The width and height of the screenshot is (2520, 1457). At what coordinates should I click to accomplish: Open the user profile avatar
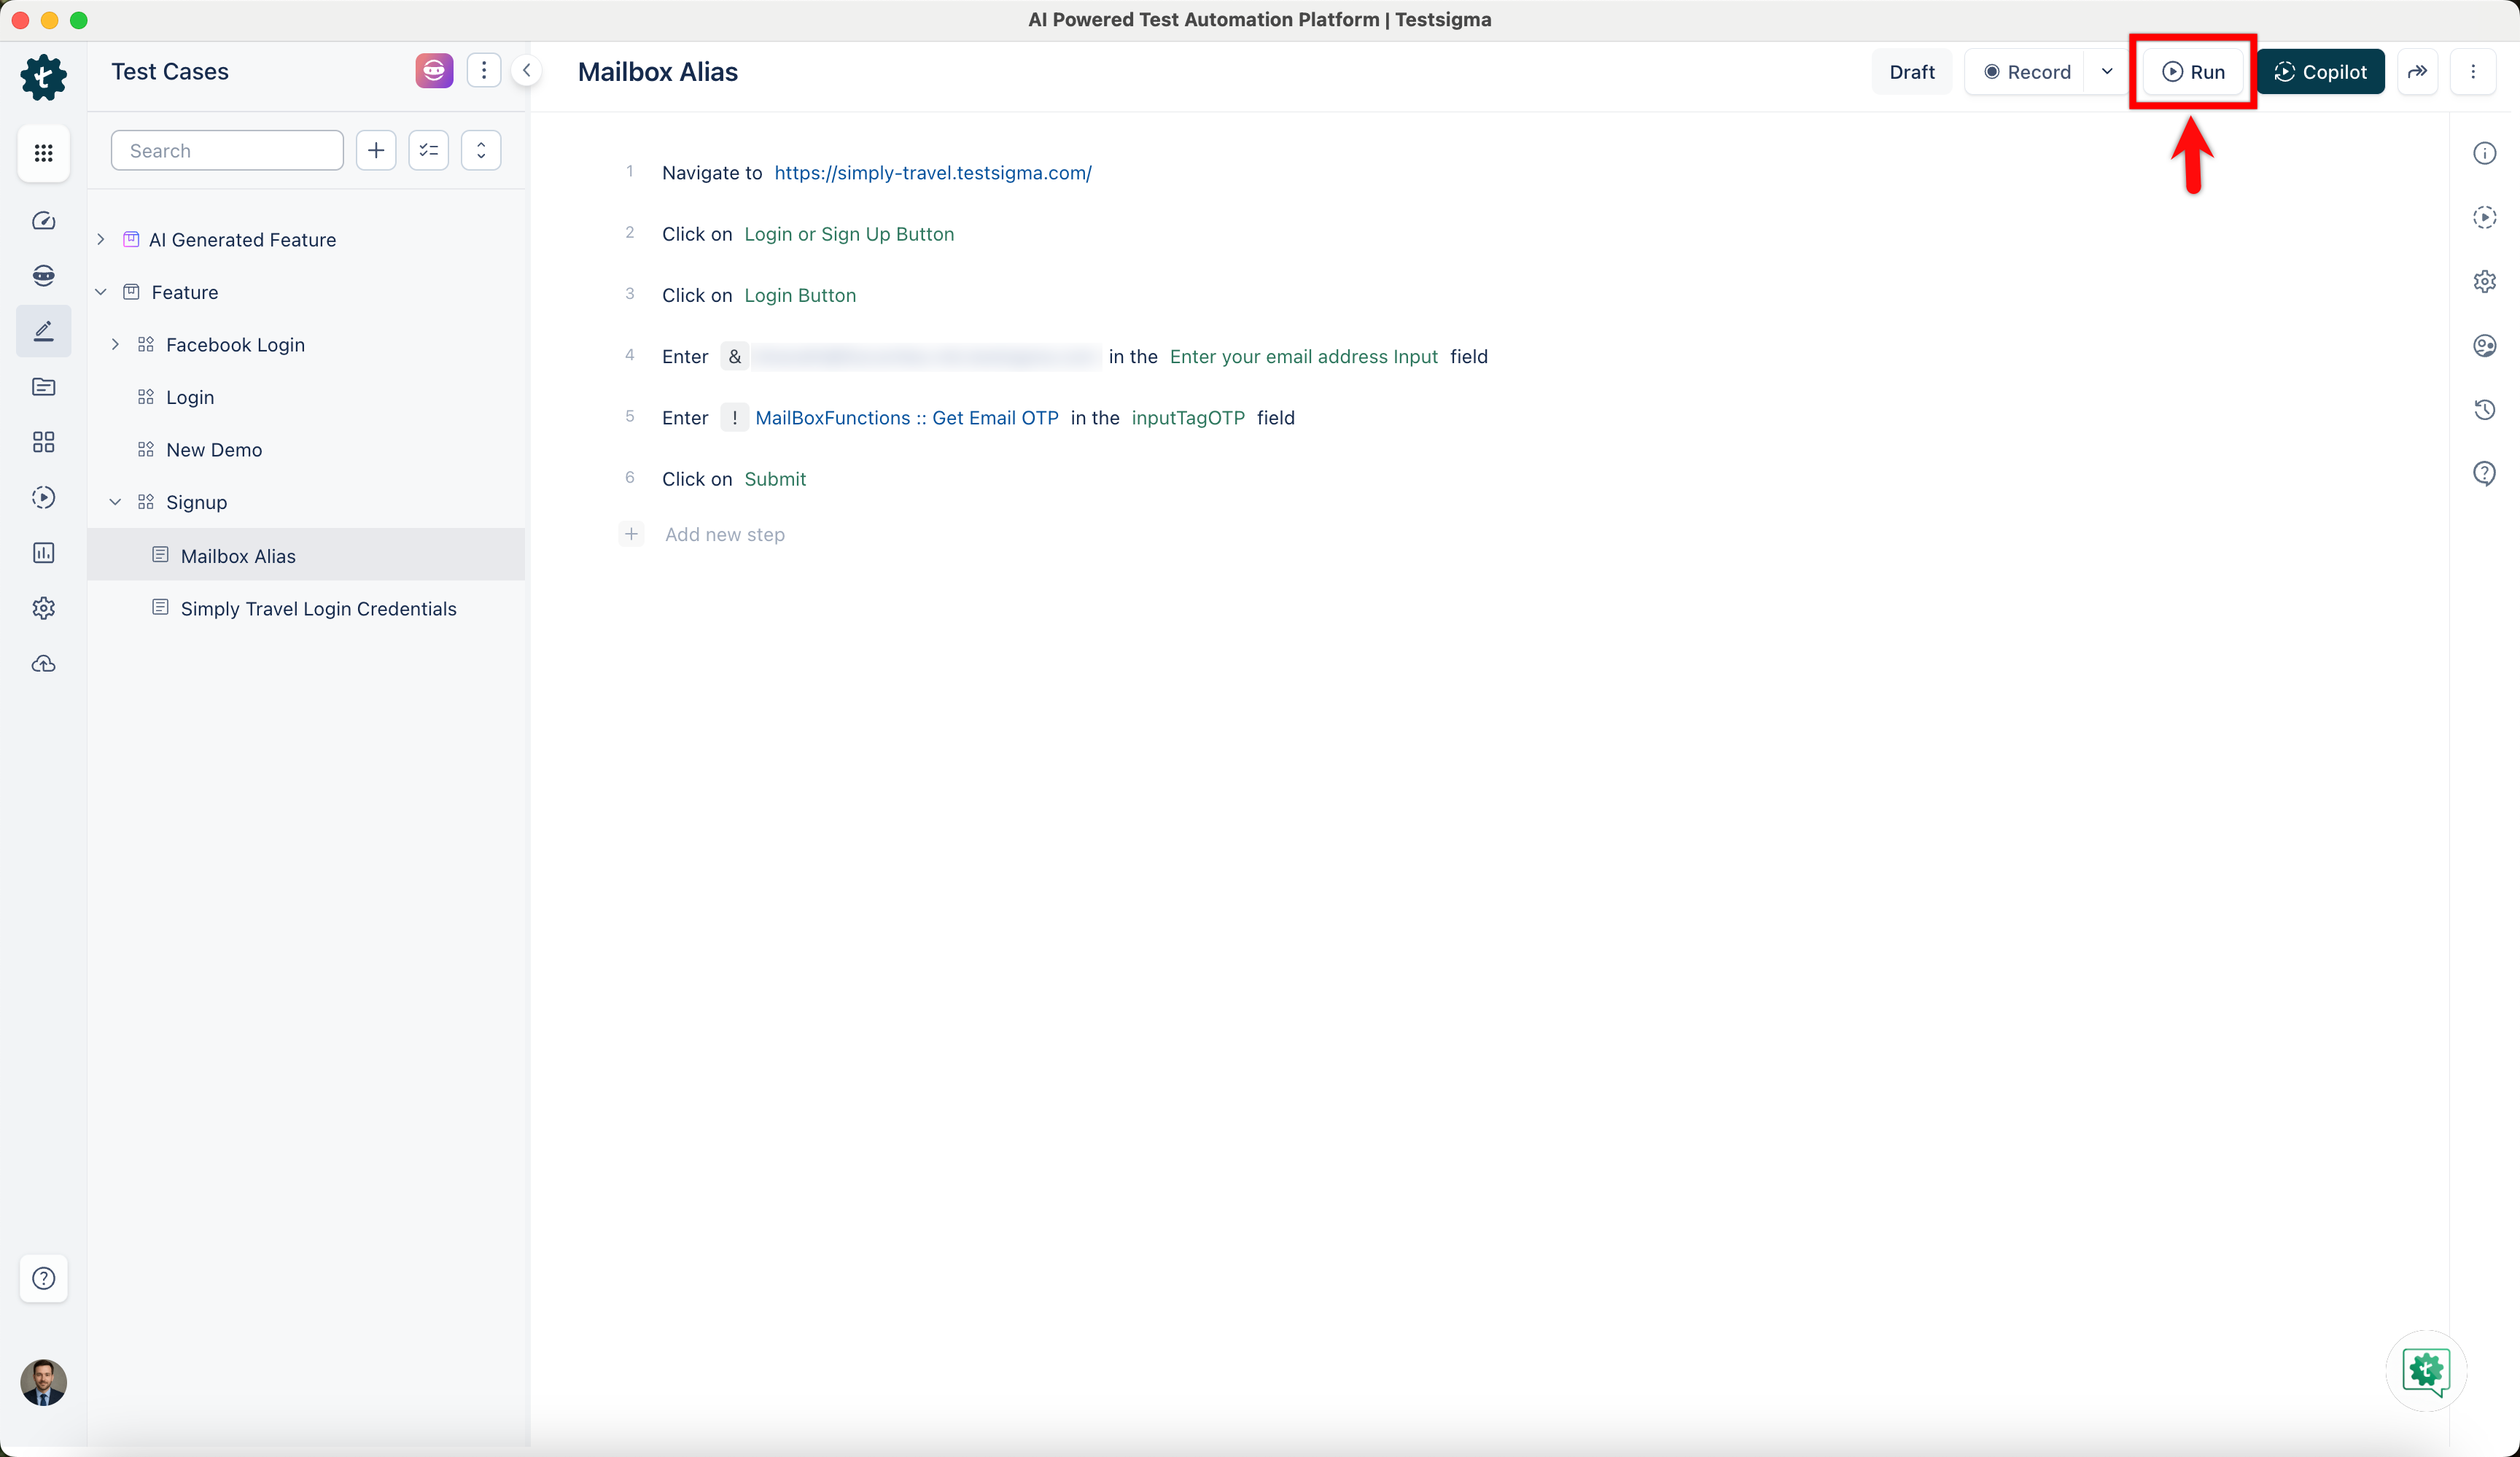point(43,1383)
